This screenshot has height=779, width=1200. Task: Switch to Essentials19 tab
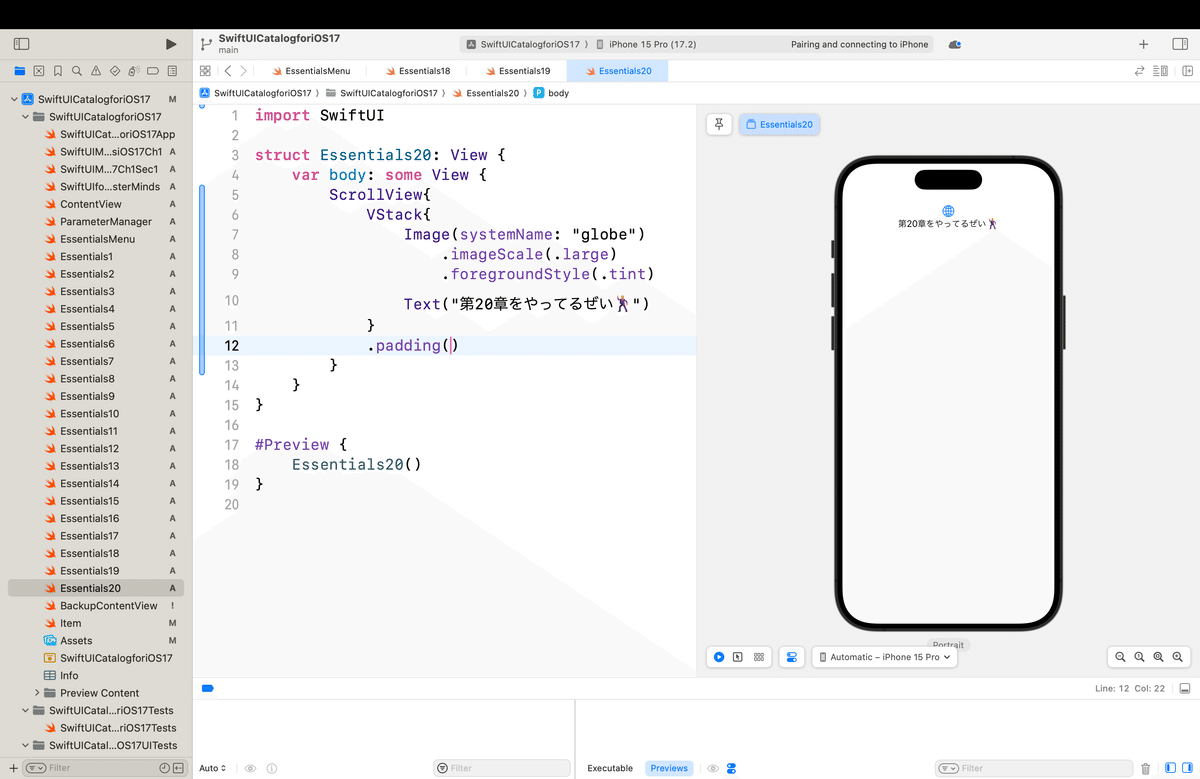[517, 71]
